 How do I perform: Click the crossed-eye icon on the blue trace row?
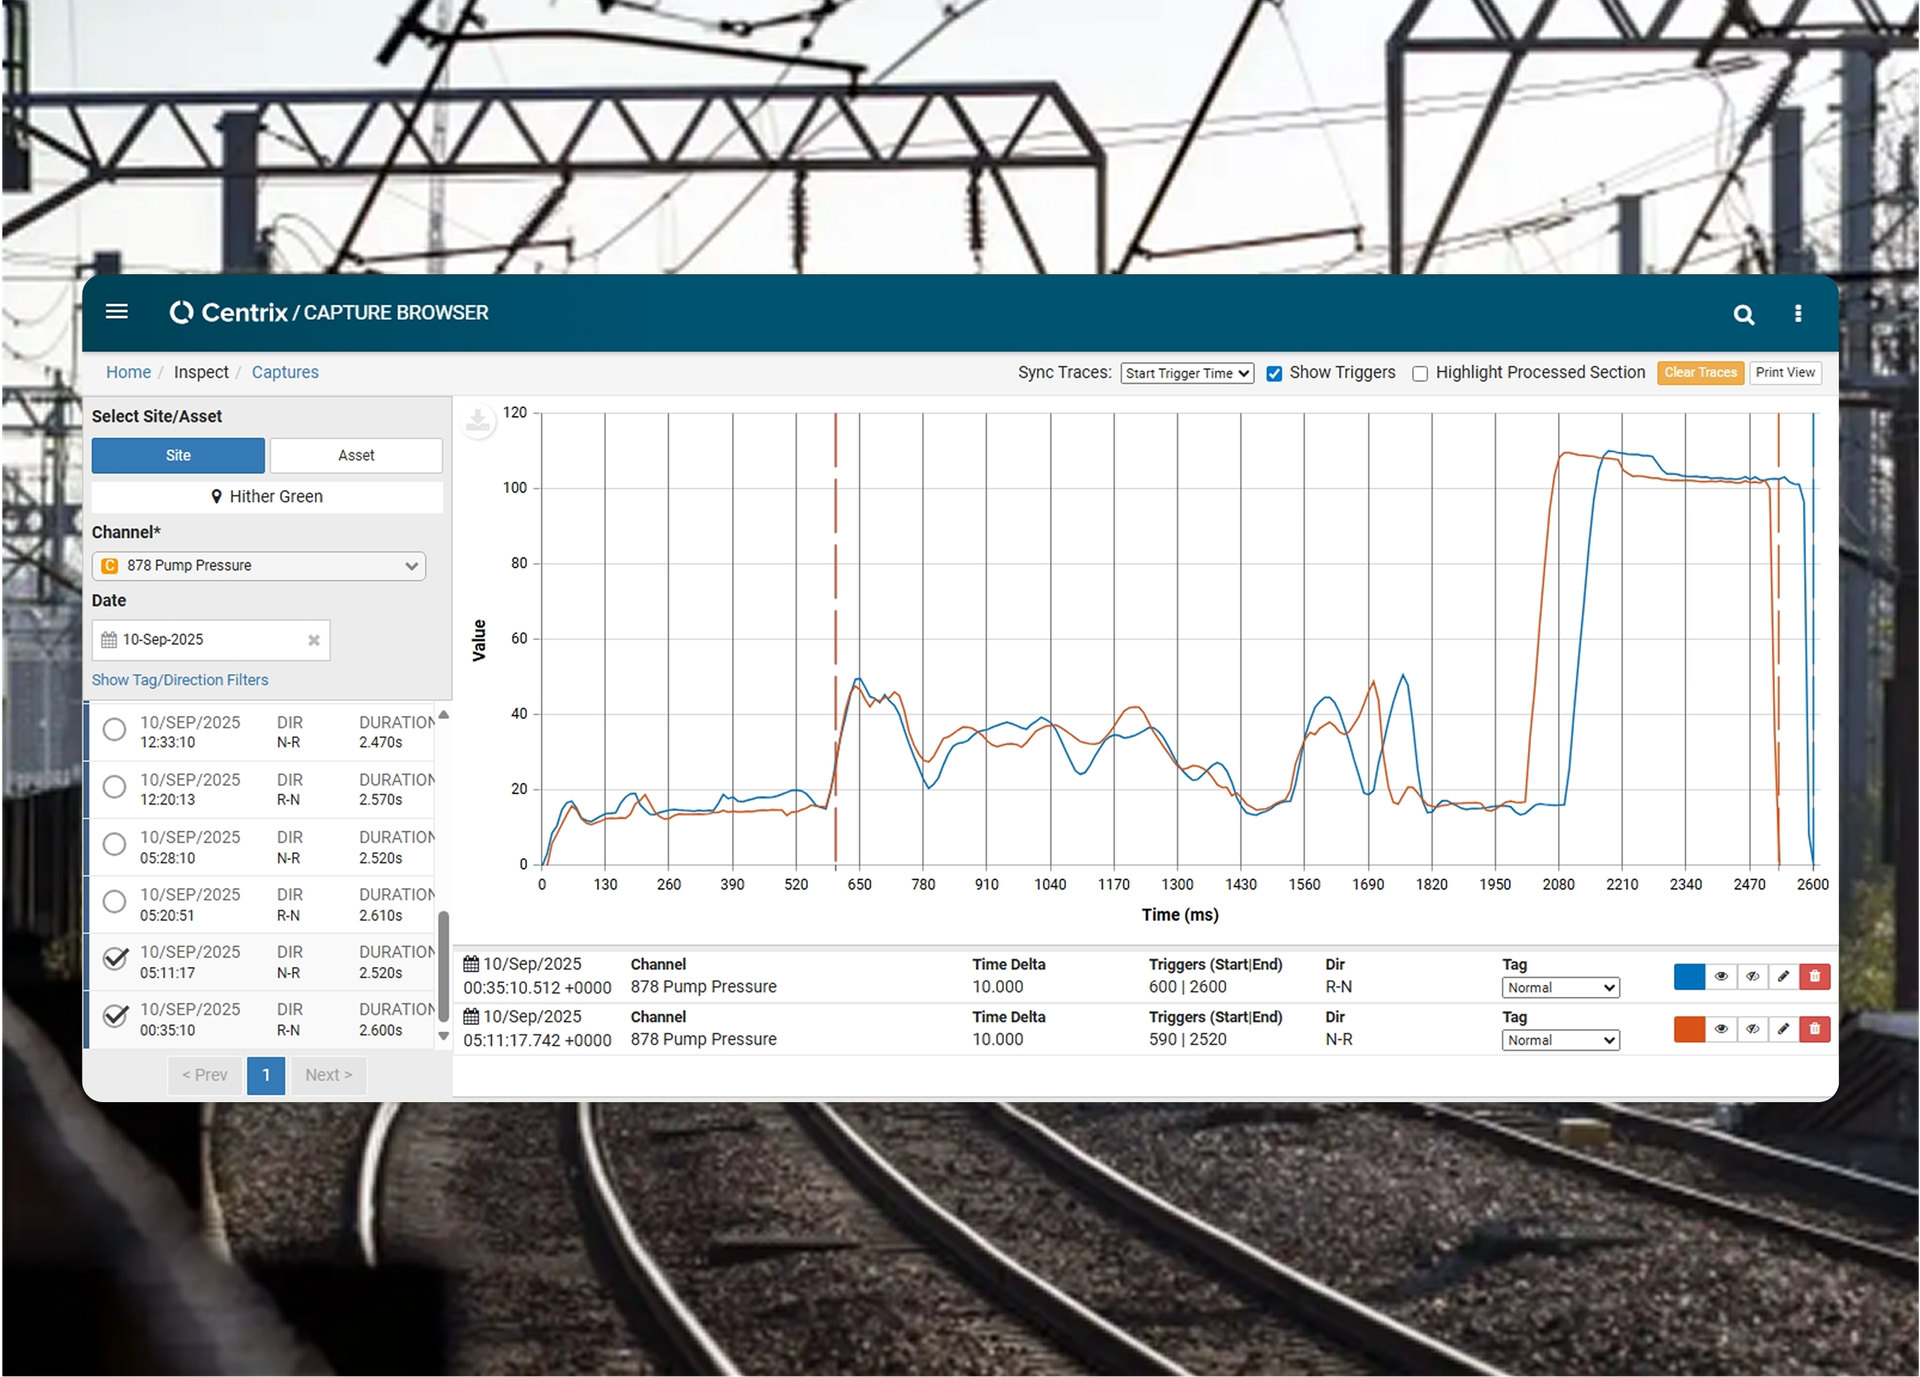[x=1752, y=977]
